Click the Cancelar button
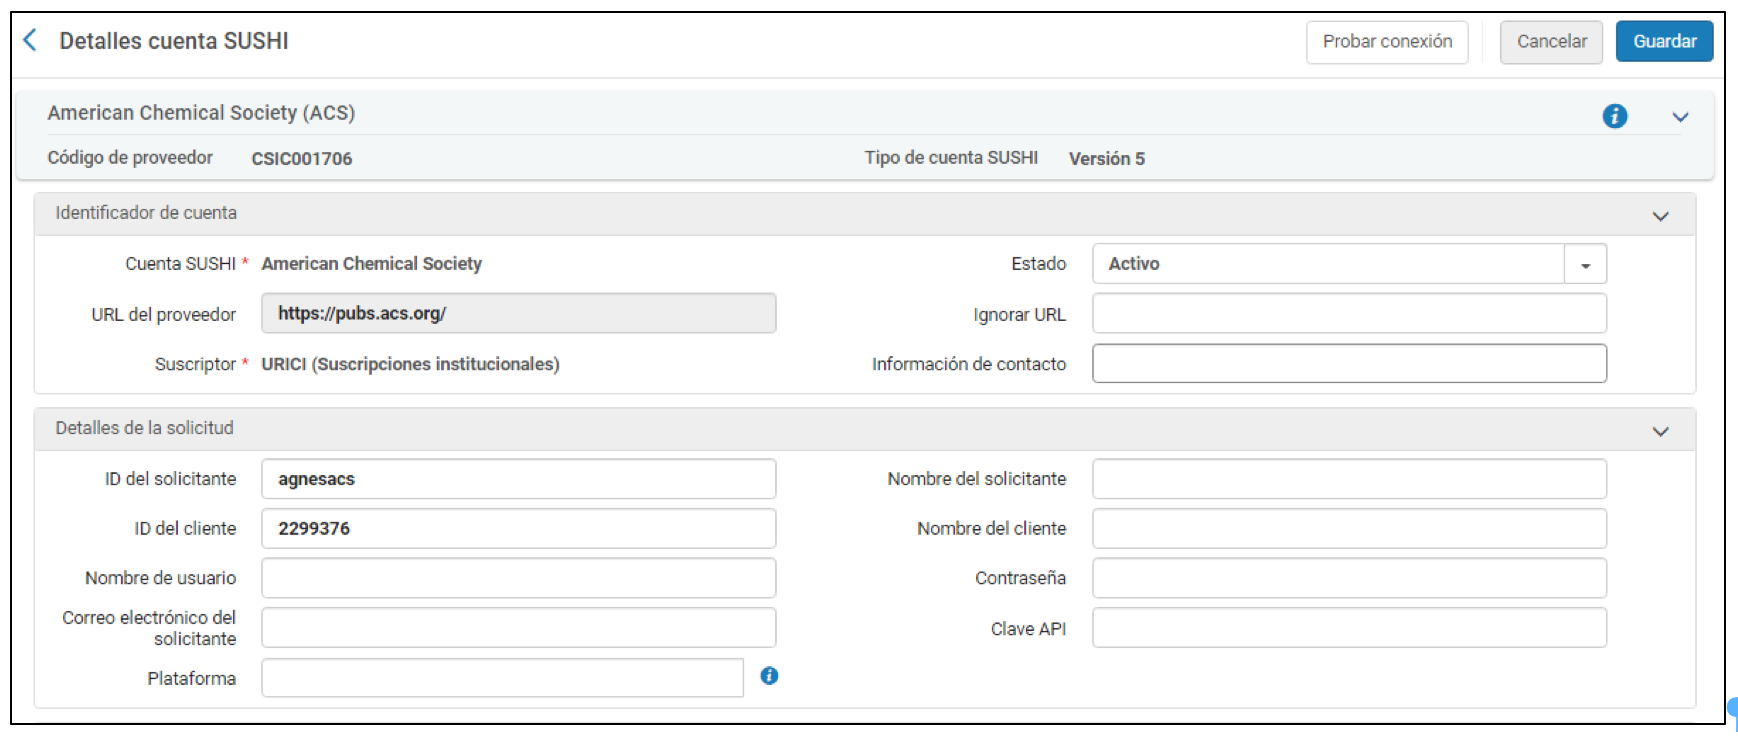 point(1551,42)
